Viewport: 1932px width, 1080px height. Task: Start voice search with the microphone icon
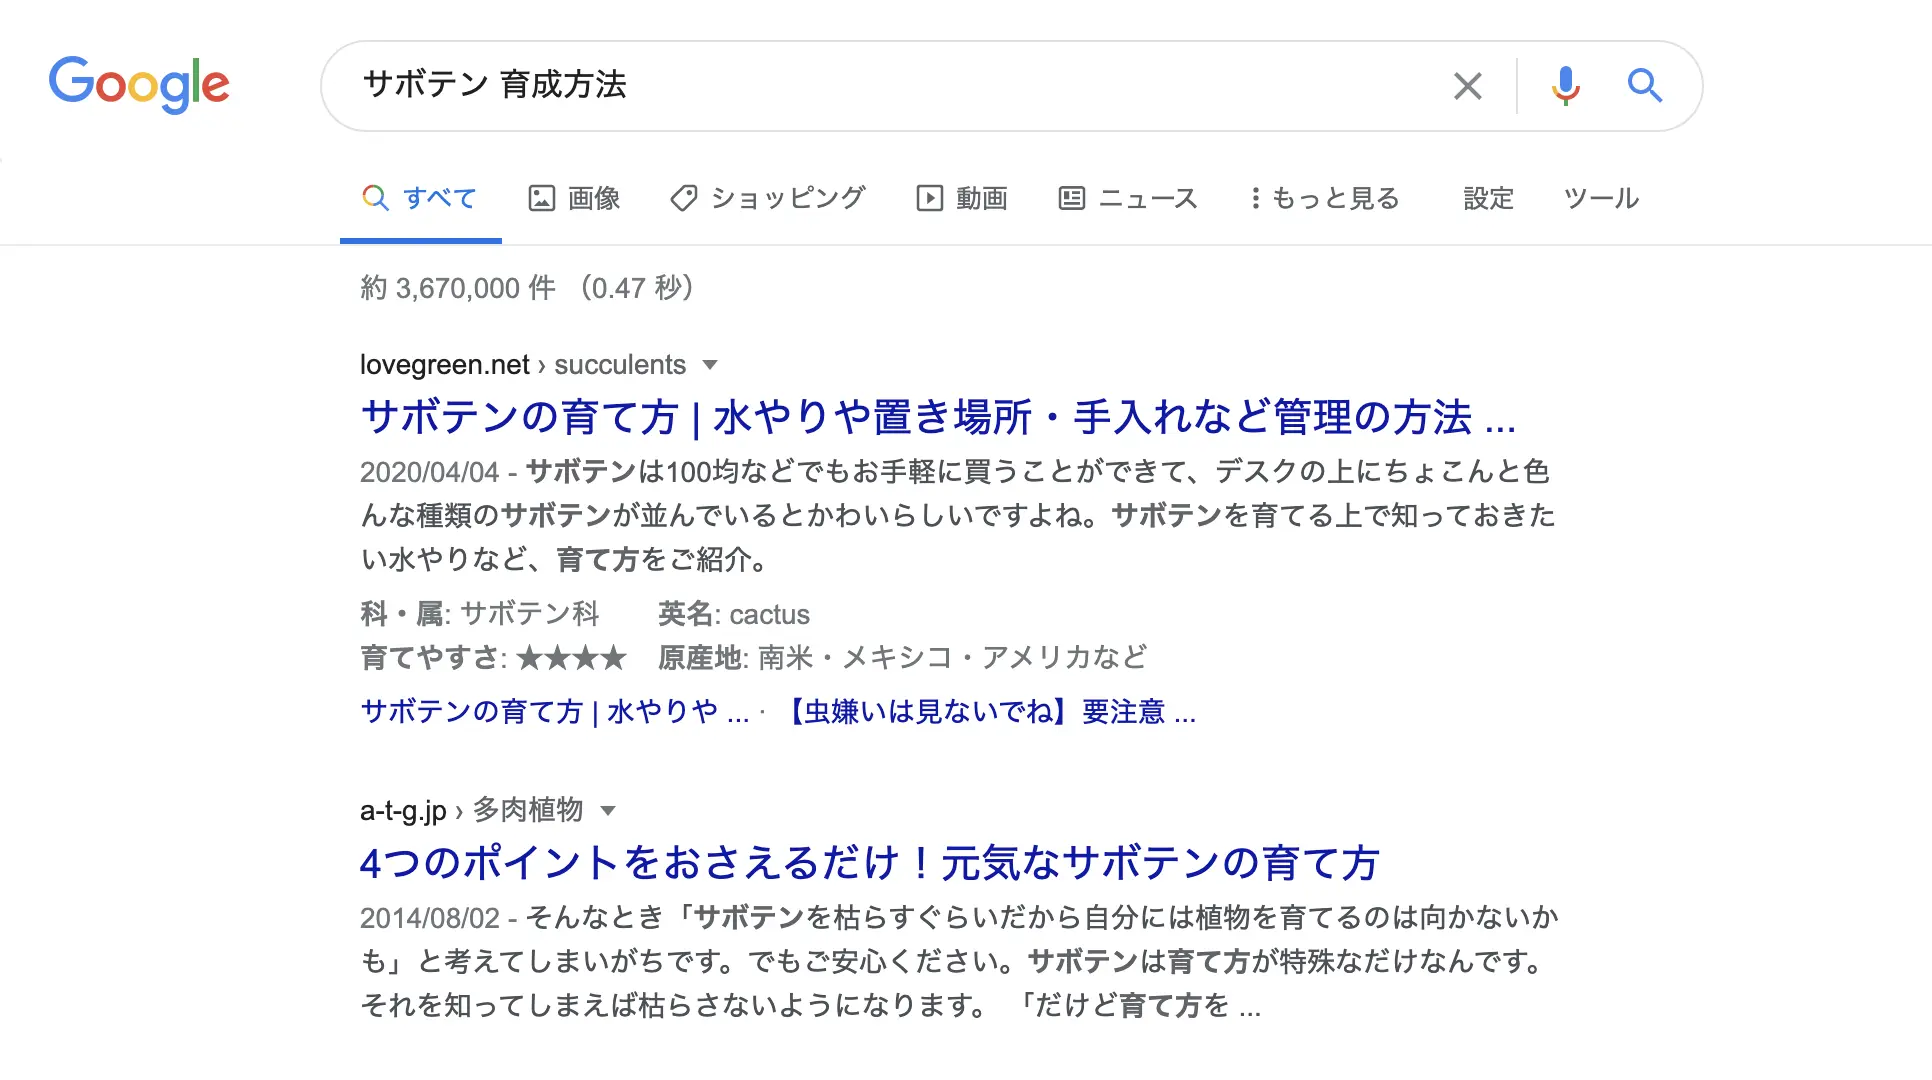coord(1565,86)
